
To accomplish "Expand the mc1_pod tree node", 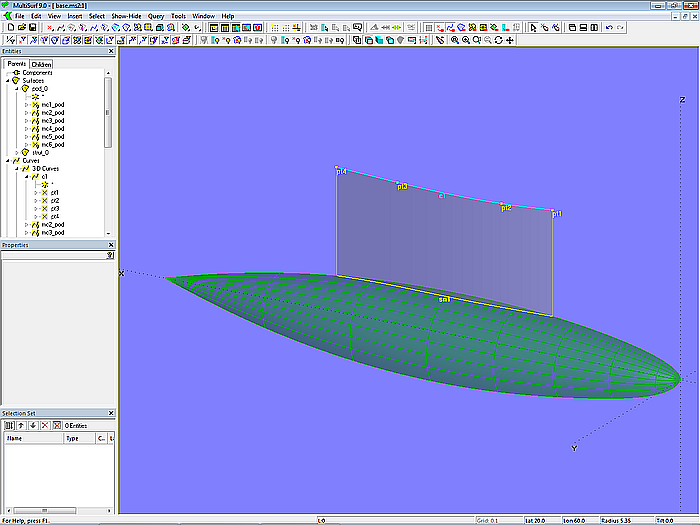I will click(27, 105).
